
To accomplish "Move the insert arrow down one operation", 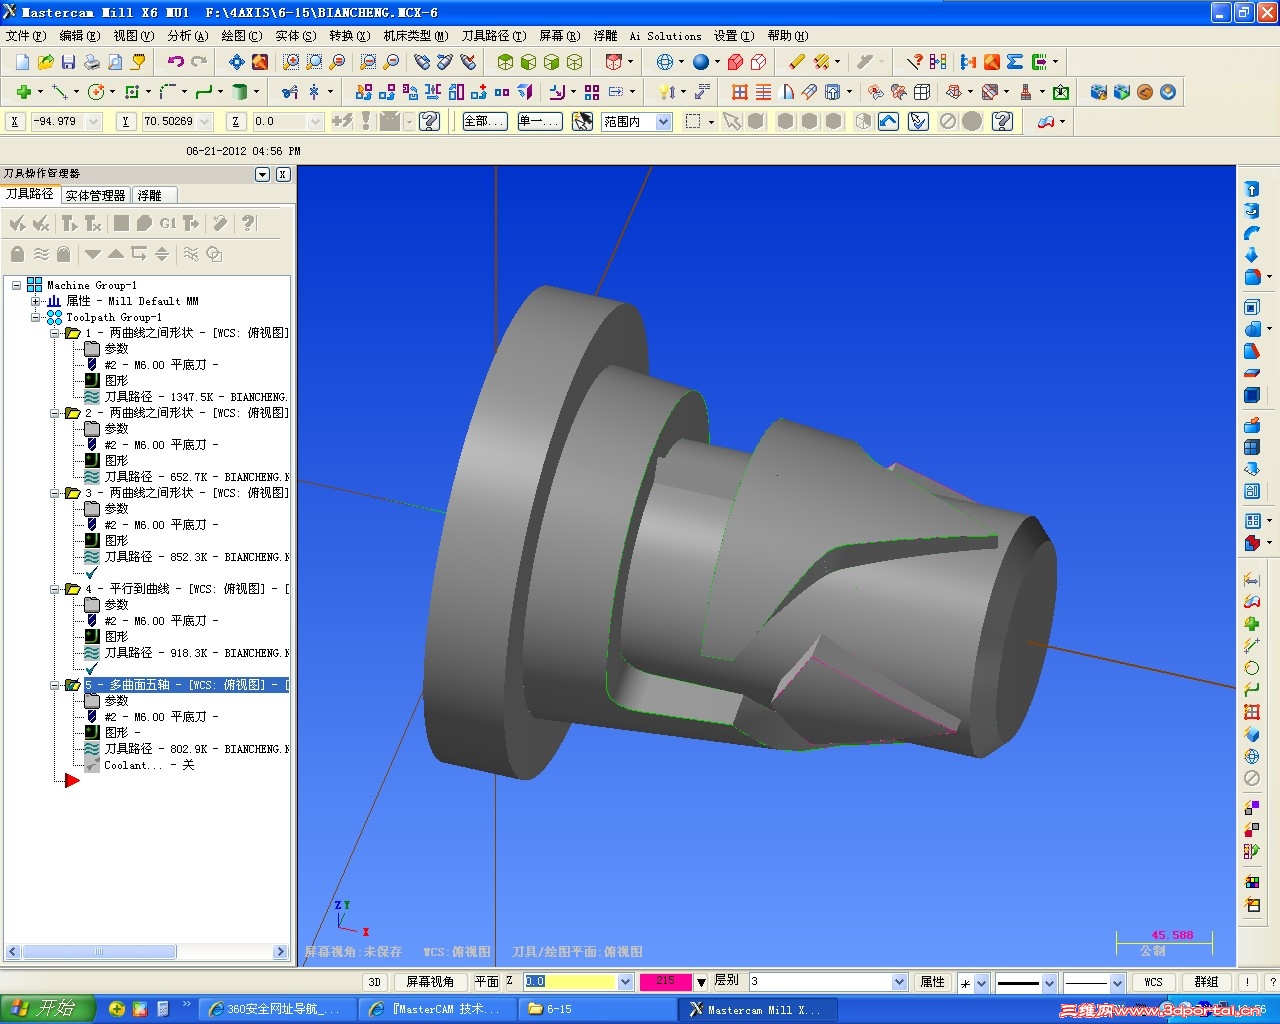I will click(93, 254).
